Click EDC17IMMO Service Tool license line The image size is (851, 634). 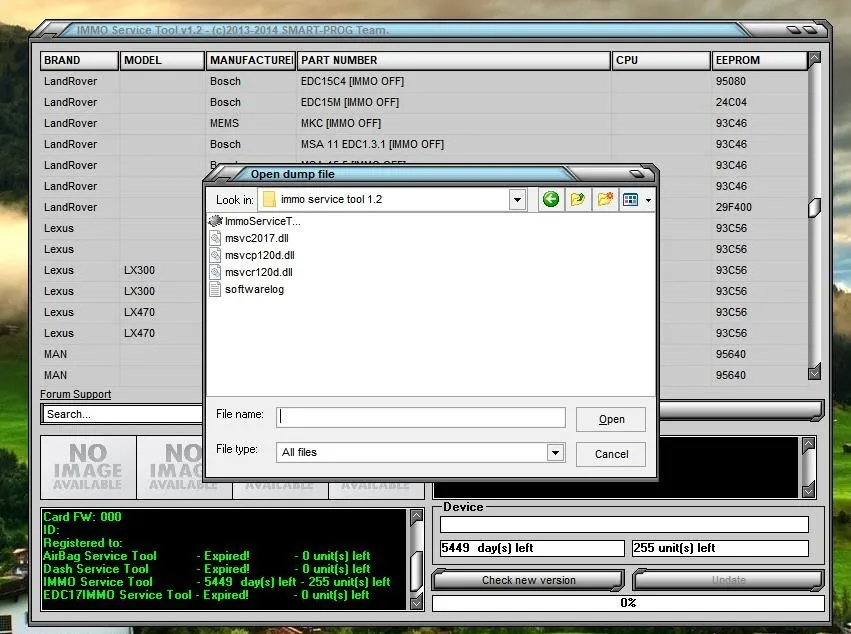click(207, 595)
